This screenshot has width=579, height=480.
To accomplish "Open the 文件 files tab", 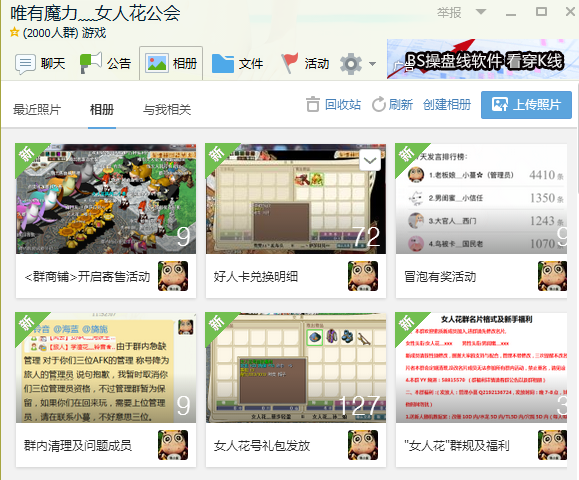I will point(237,64).
